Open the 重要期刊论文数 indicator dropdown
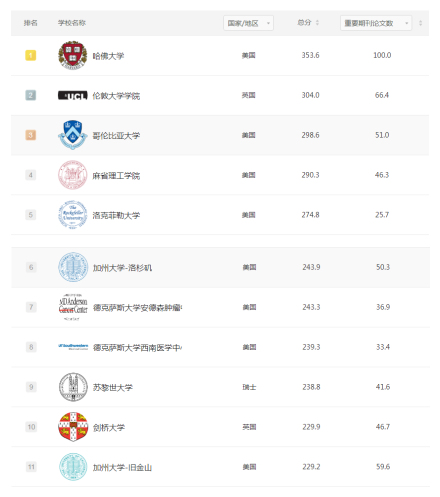Screen dimensions: 440x497 coord(376,23)
